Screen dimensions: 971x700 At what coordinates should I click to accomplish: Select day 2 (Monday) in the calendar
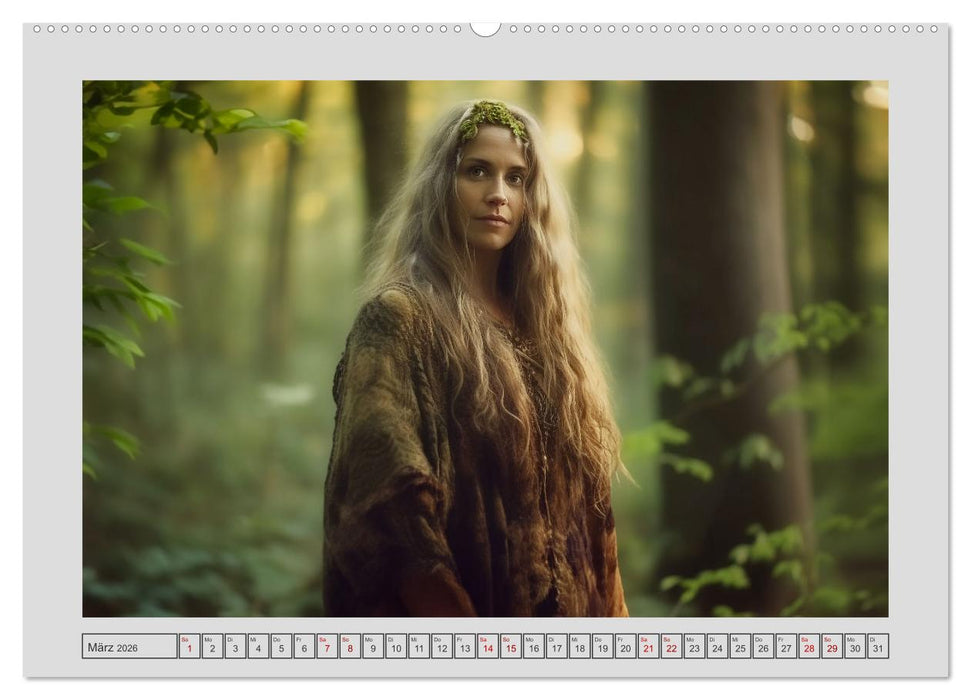[x=212, y=646]
